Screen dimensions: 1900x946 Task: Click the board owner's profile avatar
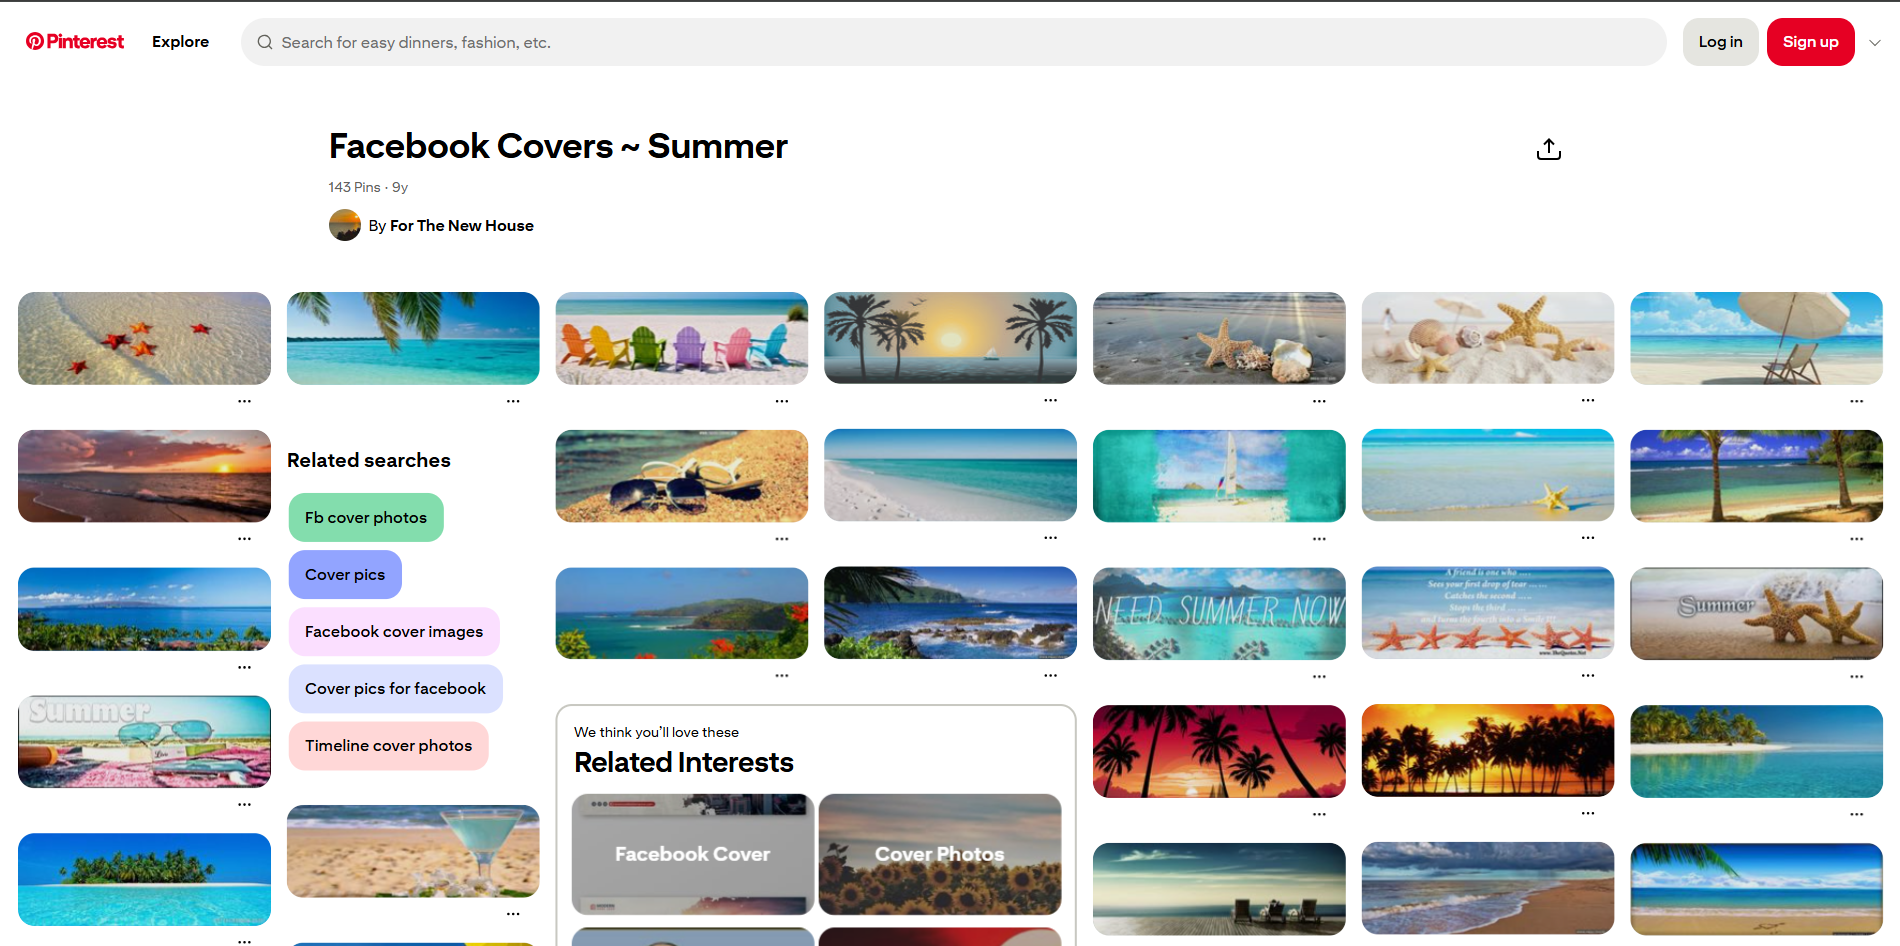pos(345,225)
